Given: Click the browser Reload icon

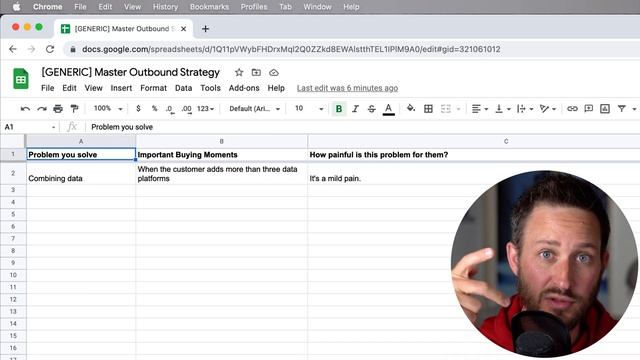Looking at the screenshot, I should (50, 49).
